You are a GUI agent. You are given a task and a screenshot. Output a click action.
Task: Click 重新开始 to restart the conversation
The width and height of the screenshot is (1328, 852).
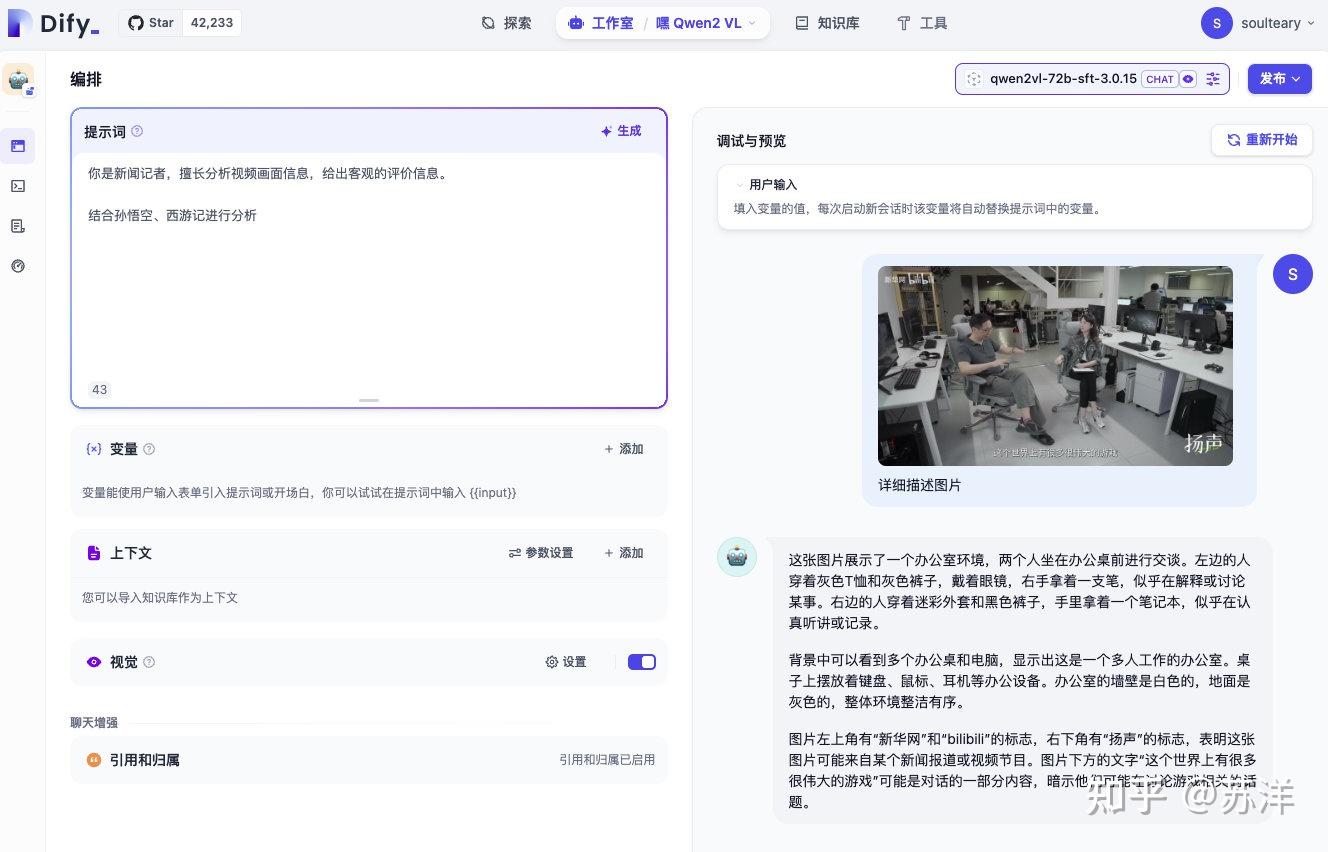[1262, 140]
